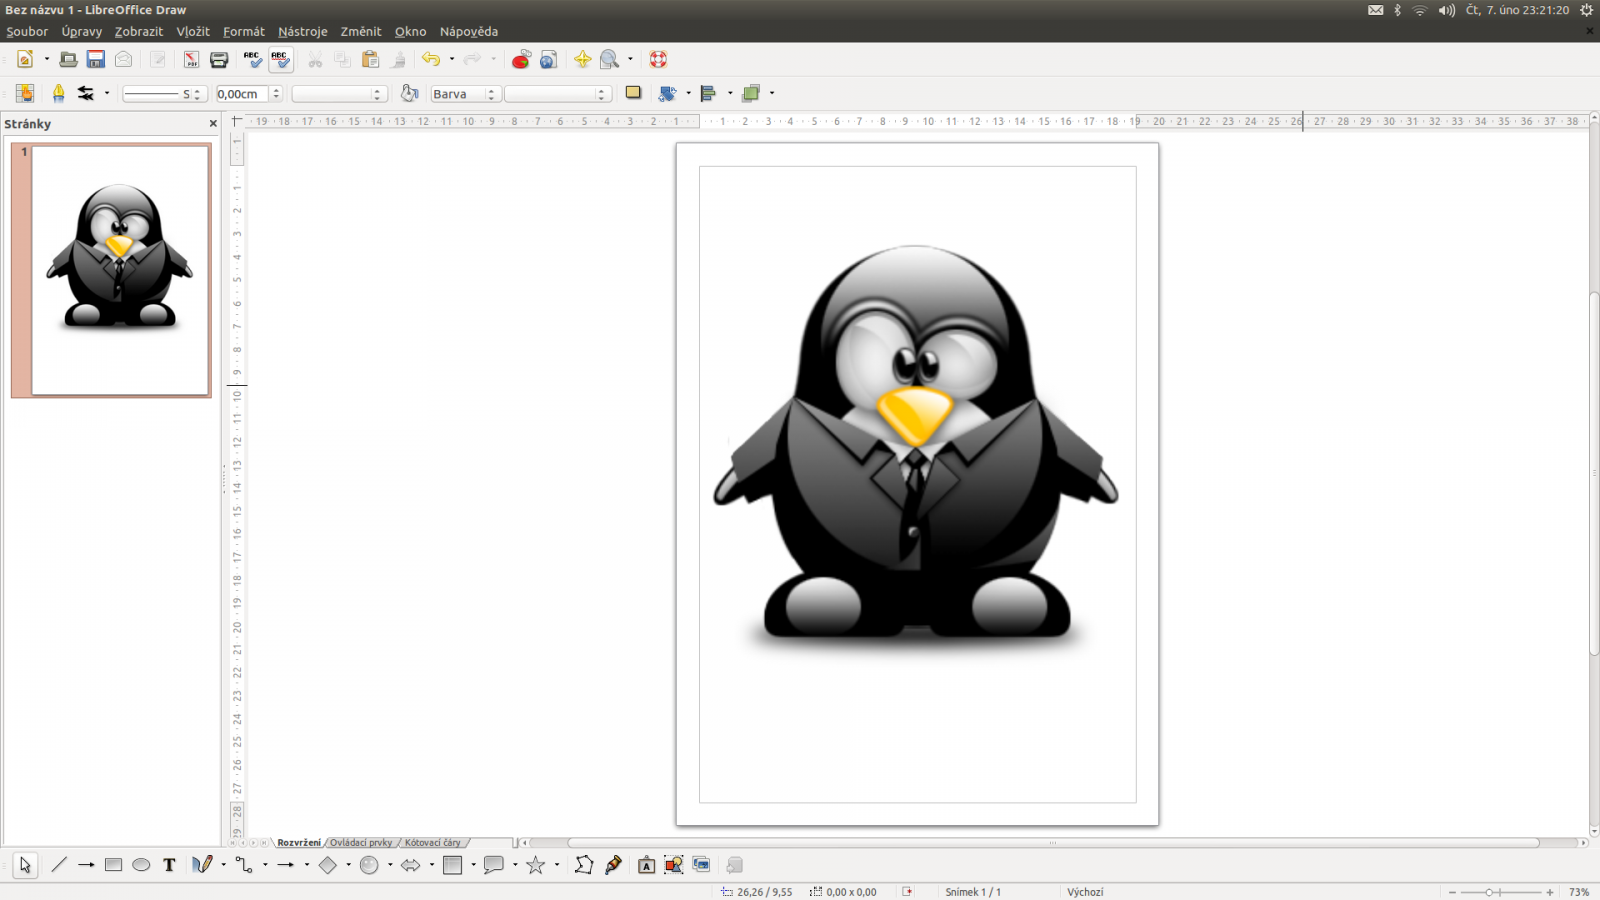Select the Text tool
This screenshot has width=1600, height=900.
point(167,865)
